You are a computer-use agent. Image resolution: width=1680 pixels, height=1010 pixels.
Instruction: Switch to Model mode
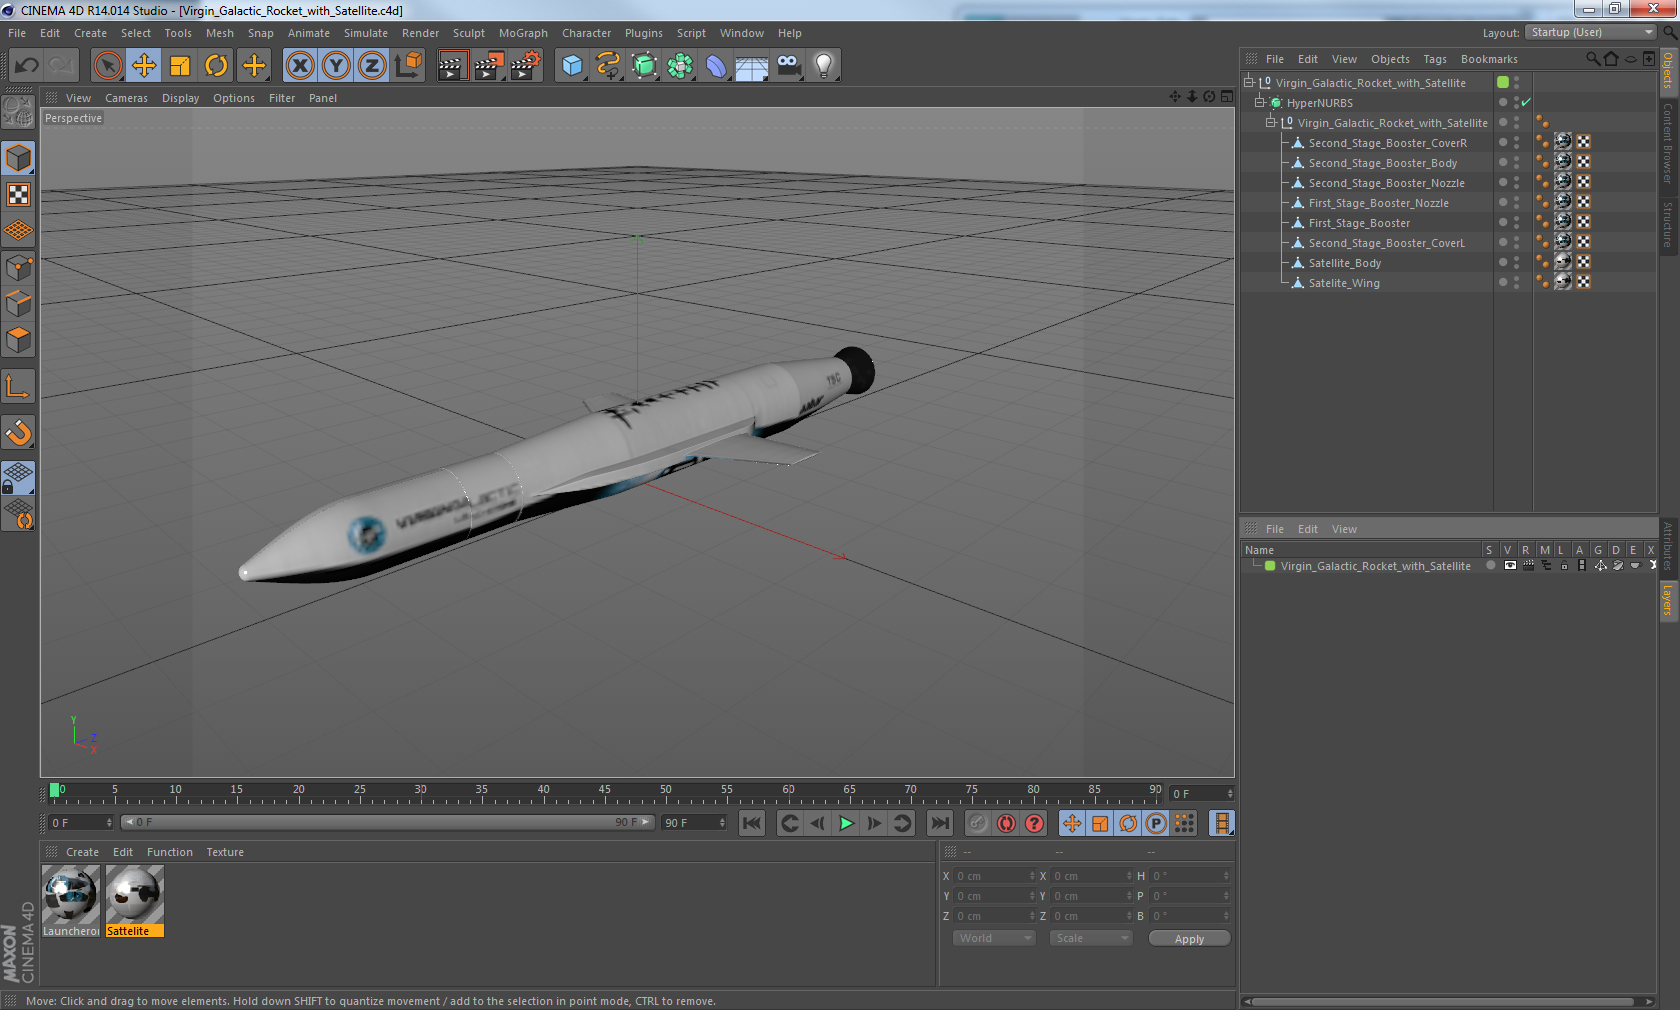[x=19, y=159]
